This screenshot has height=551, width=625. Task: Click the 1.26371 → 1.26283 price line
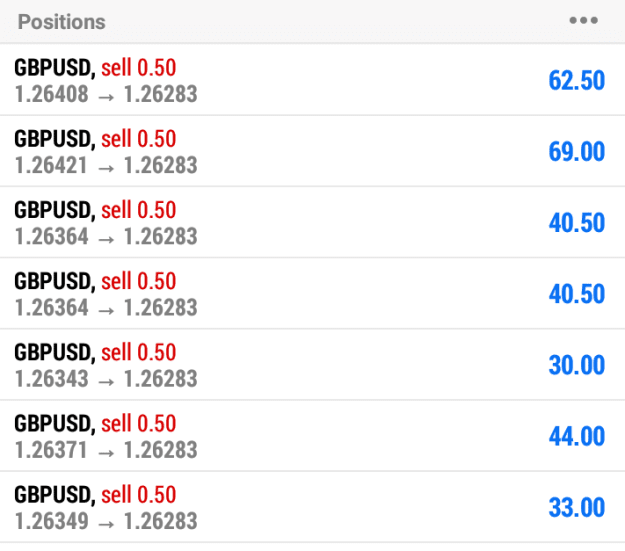[106, 450]
